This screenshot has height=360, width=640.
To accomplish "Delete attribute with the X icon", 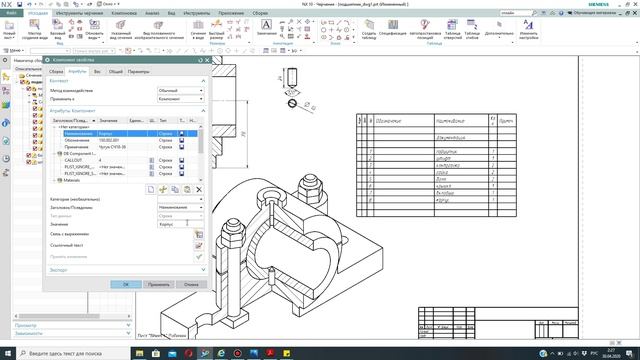I will coord(199,189).
